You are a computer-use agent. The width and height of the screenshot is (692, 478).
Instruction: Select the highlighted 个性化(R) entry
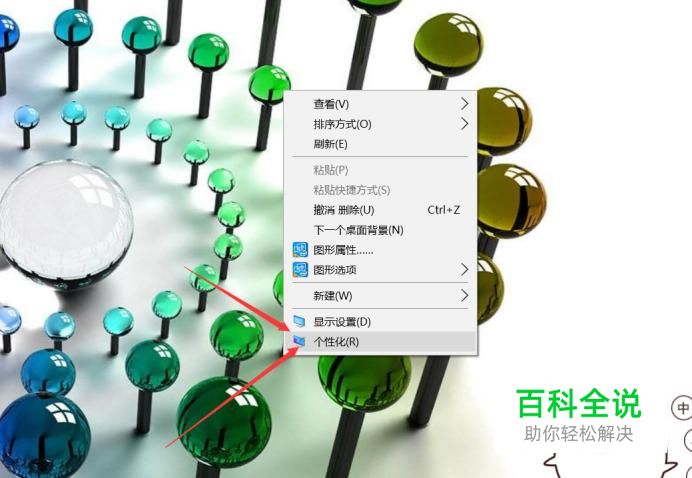pos(384,341)
